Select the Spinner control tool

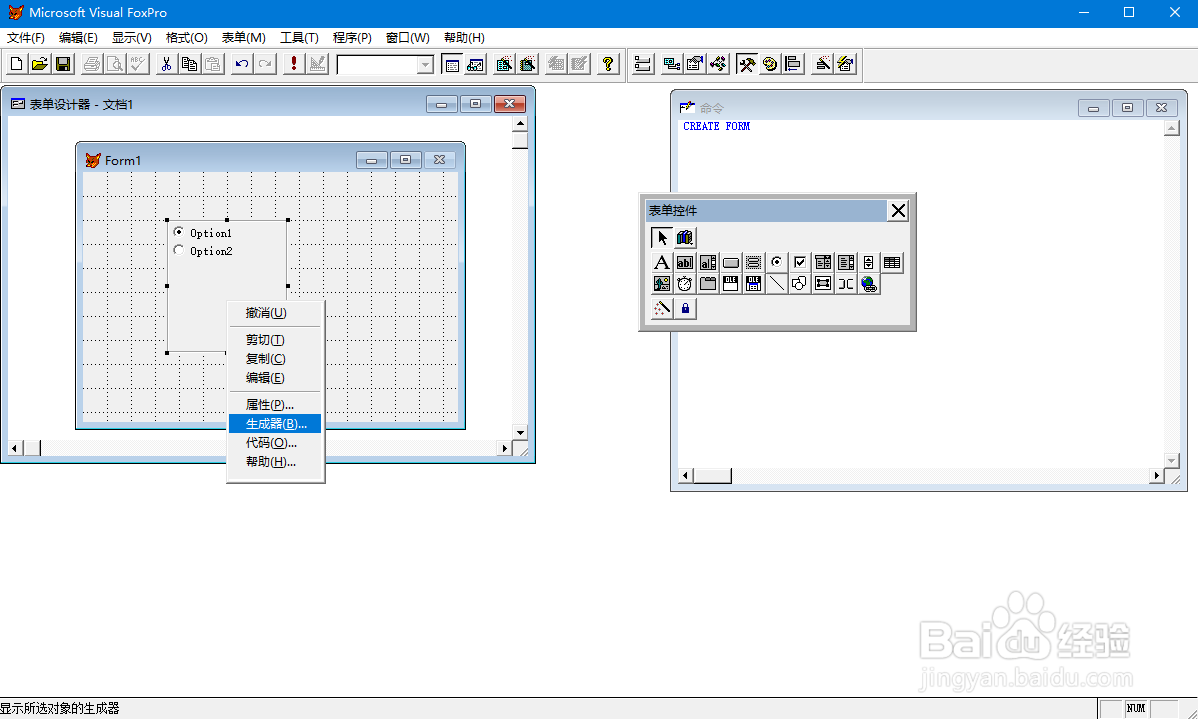point(868,263)
